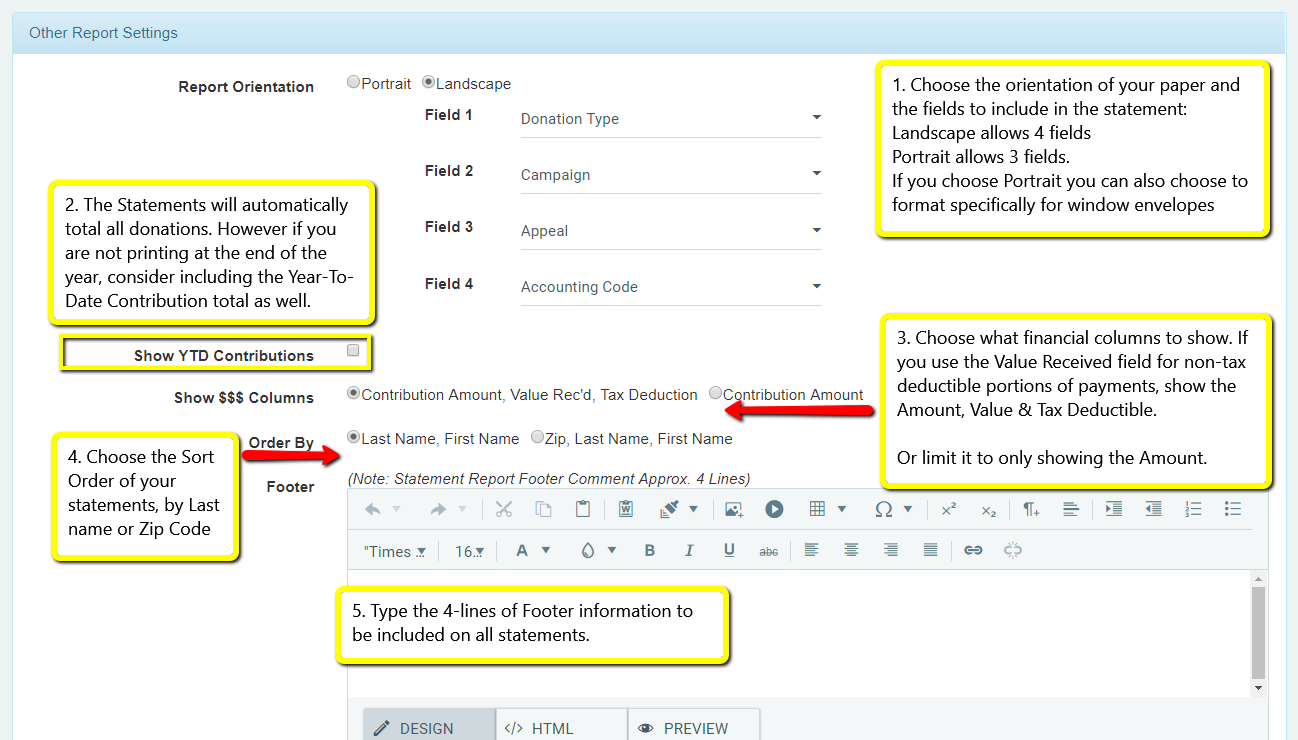Enable the Show YTD Contributions checkbox
Viewport: 1298px width, 740px height.
point(353,351)
